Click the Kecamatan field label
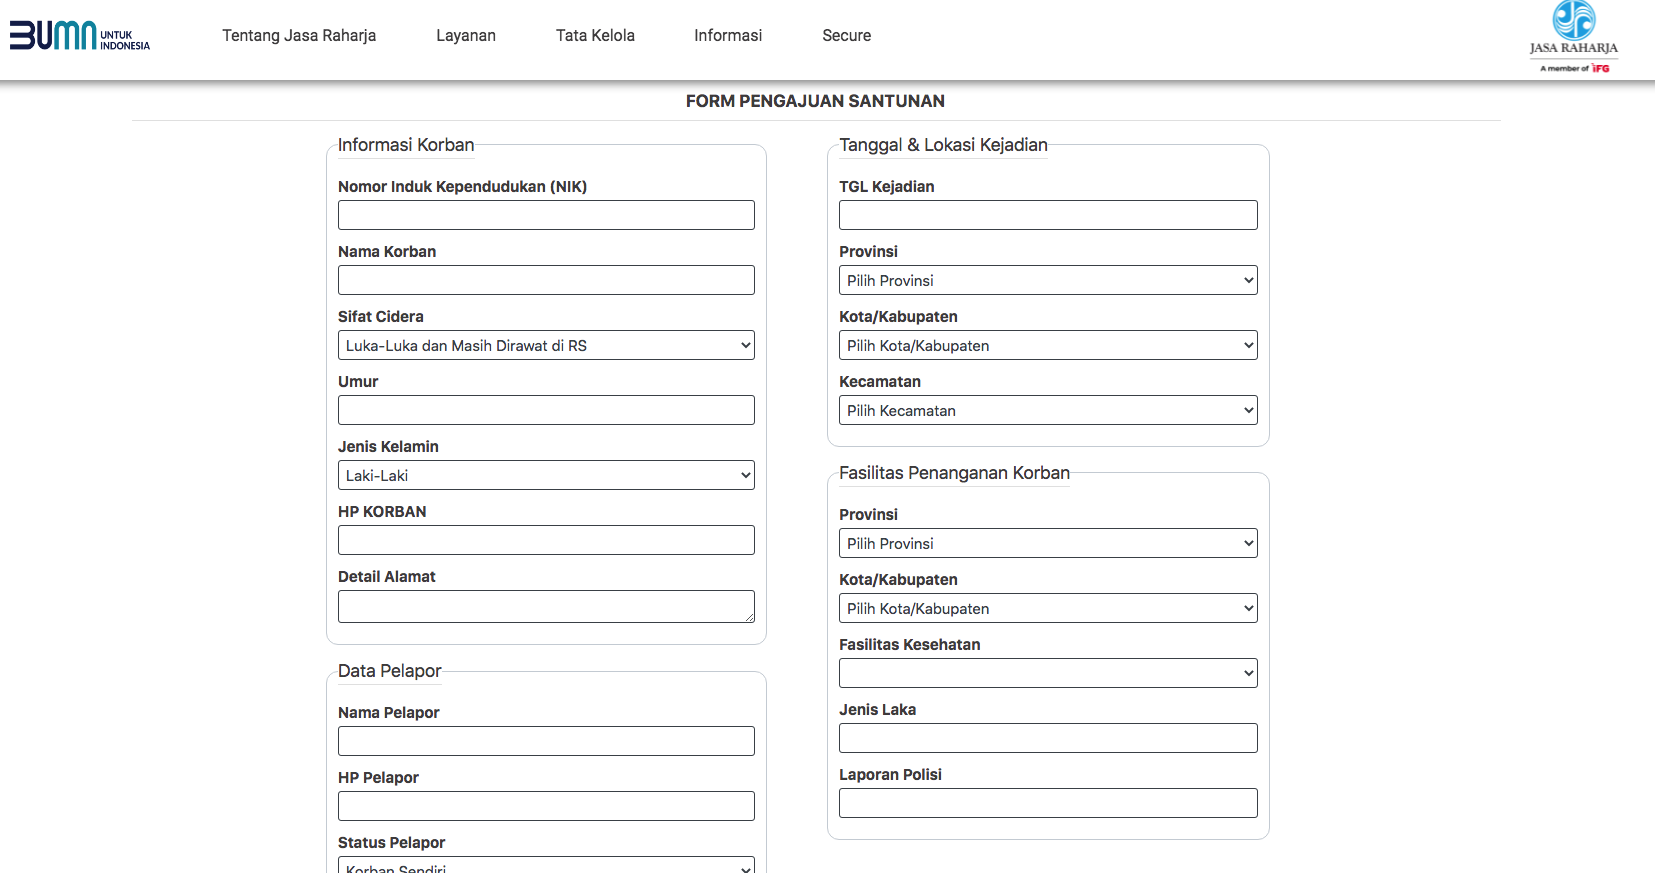 pyautogui.click(x=880, y=382)
